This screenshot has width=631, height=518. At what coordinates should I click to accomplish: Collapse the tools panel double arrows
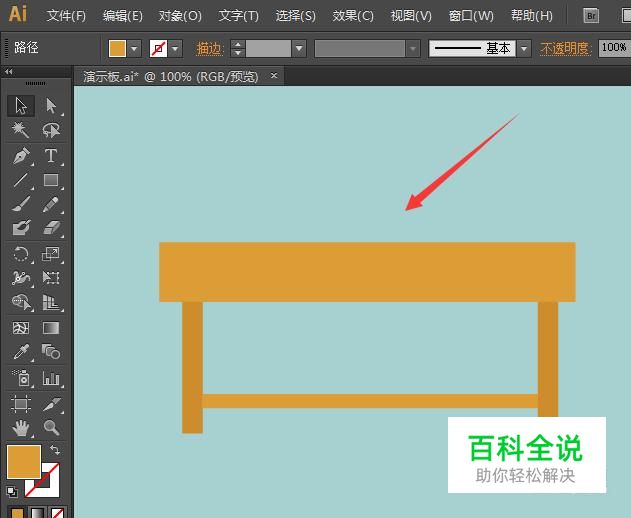coord(8,72)
